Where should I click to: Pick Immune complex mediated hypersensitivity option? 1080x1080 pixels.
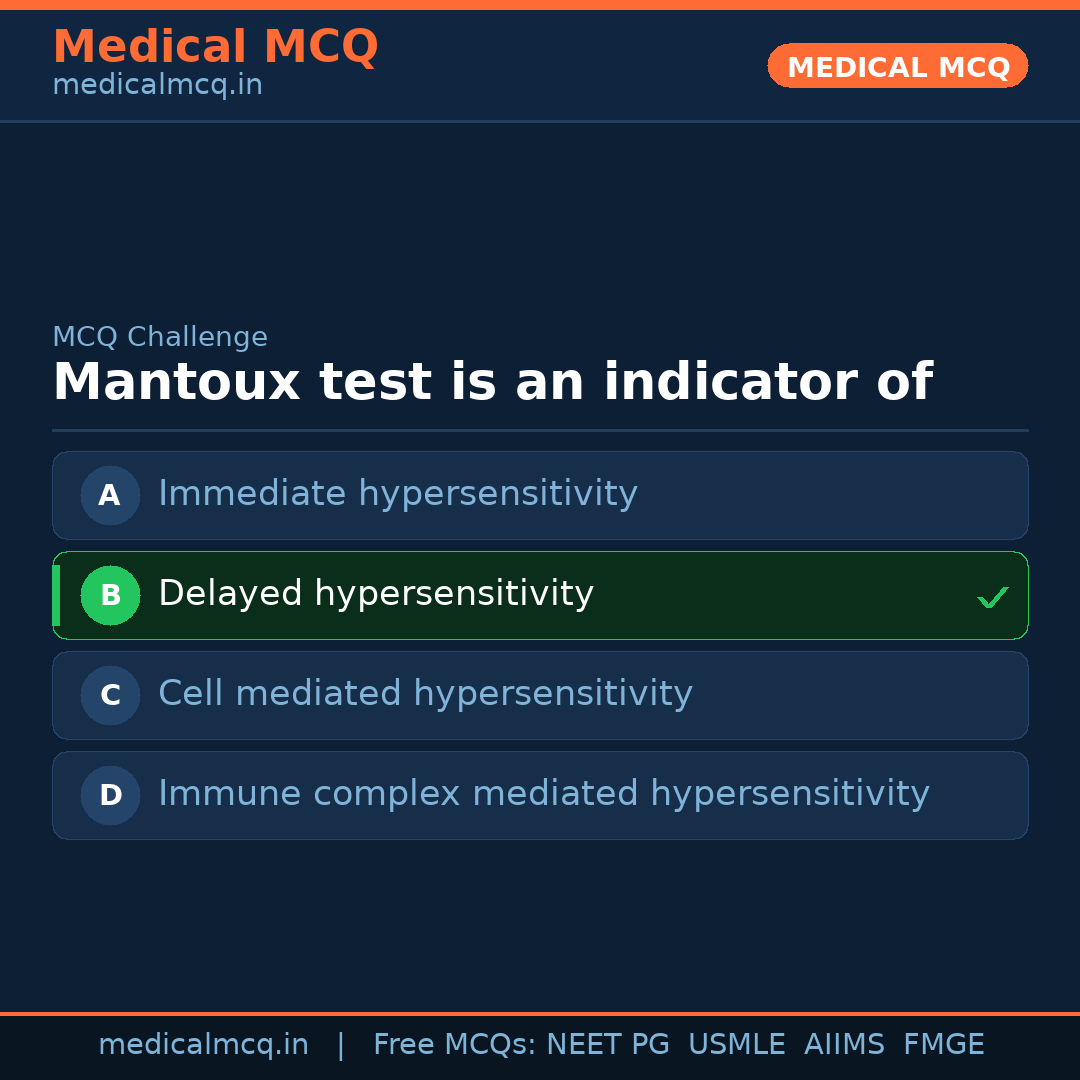click(x=543, y=794)
